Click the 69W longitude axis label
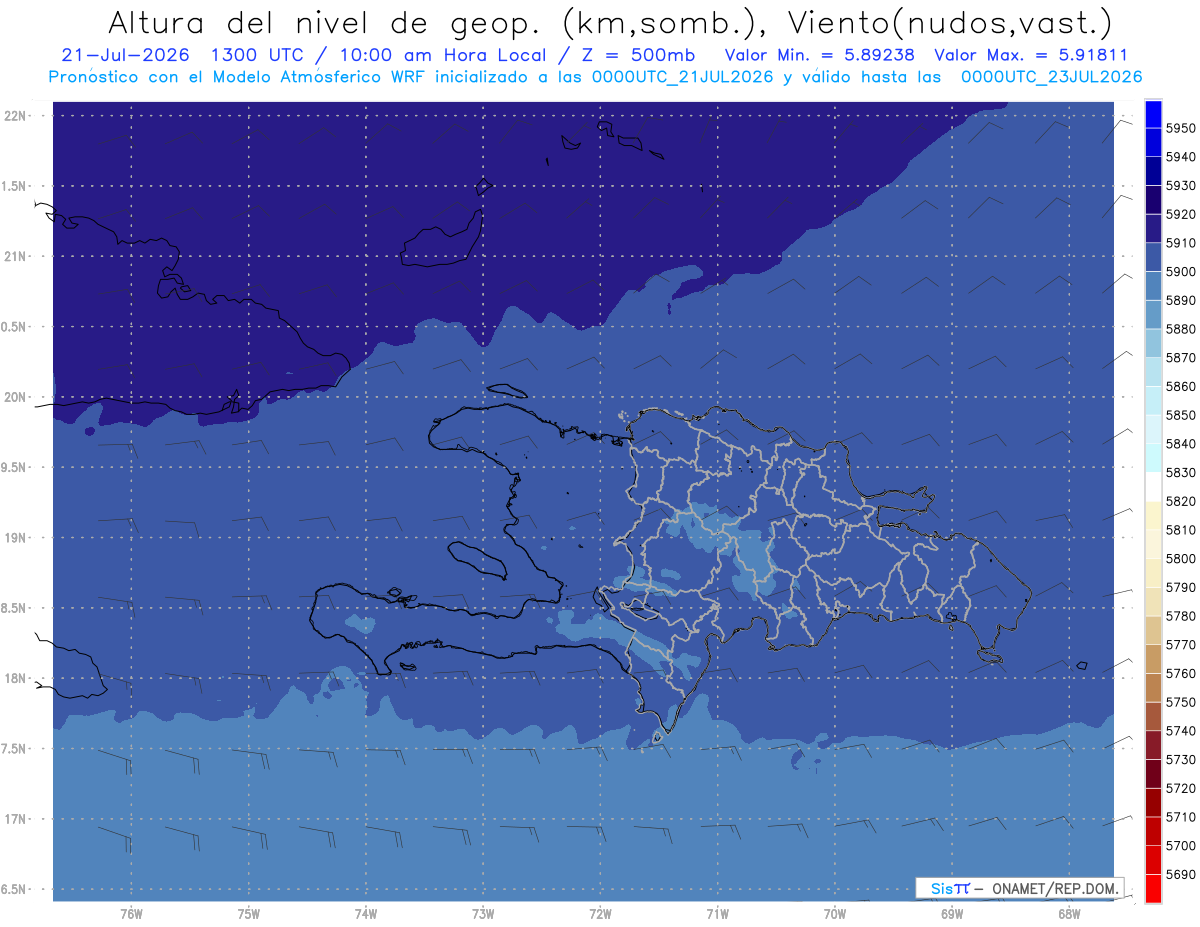 tap(952, 913)
